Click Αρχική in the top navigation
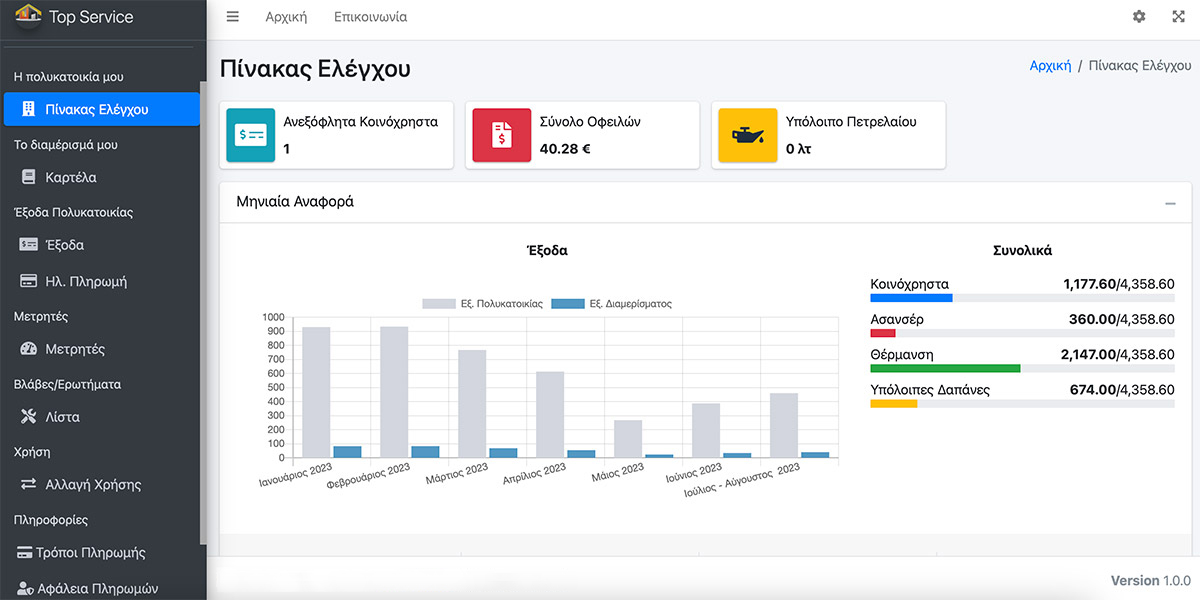1200x600 pixels. 286,17
